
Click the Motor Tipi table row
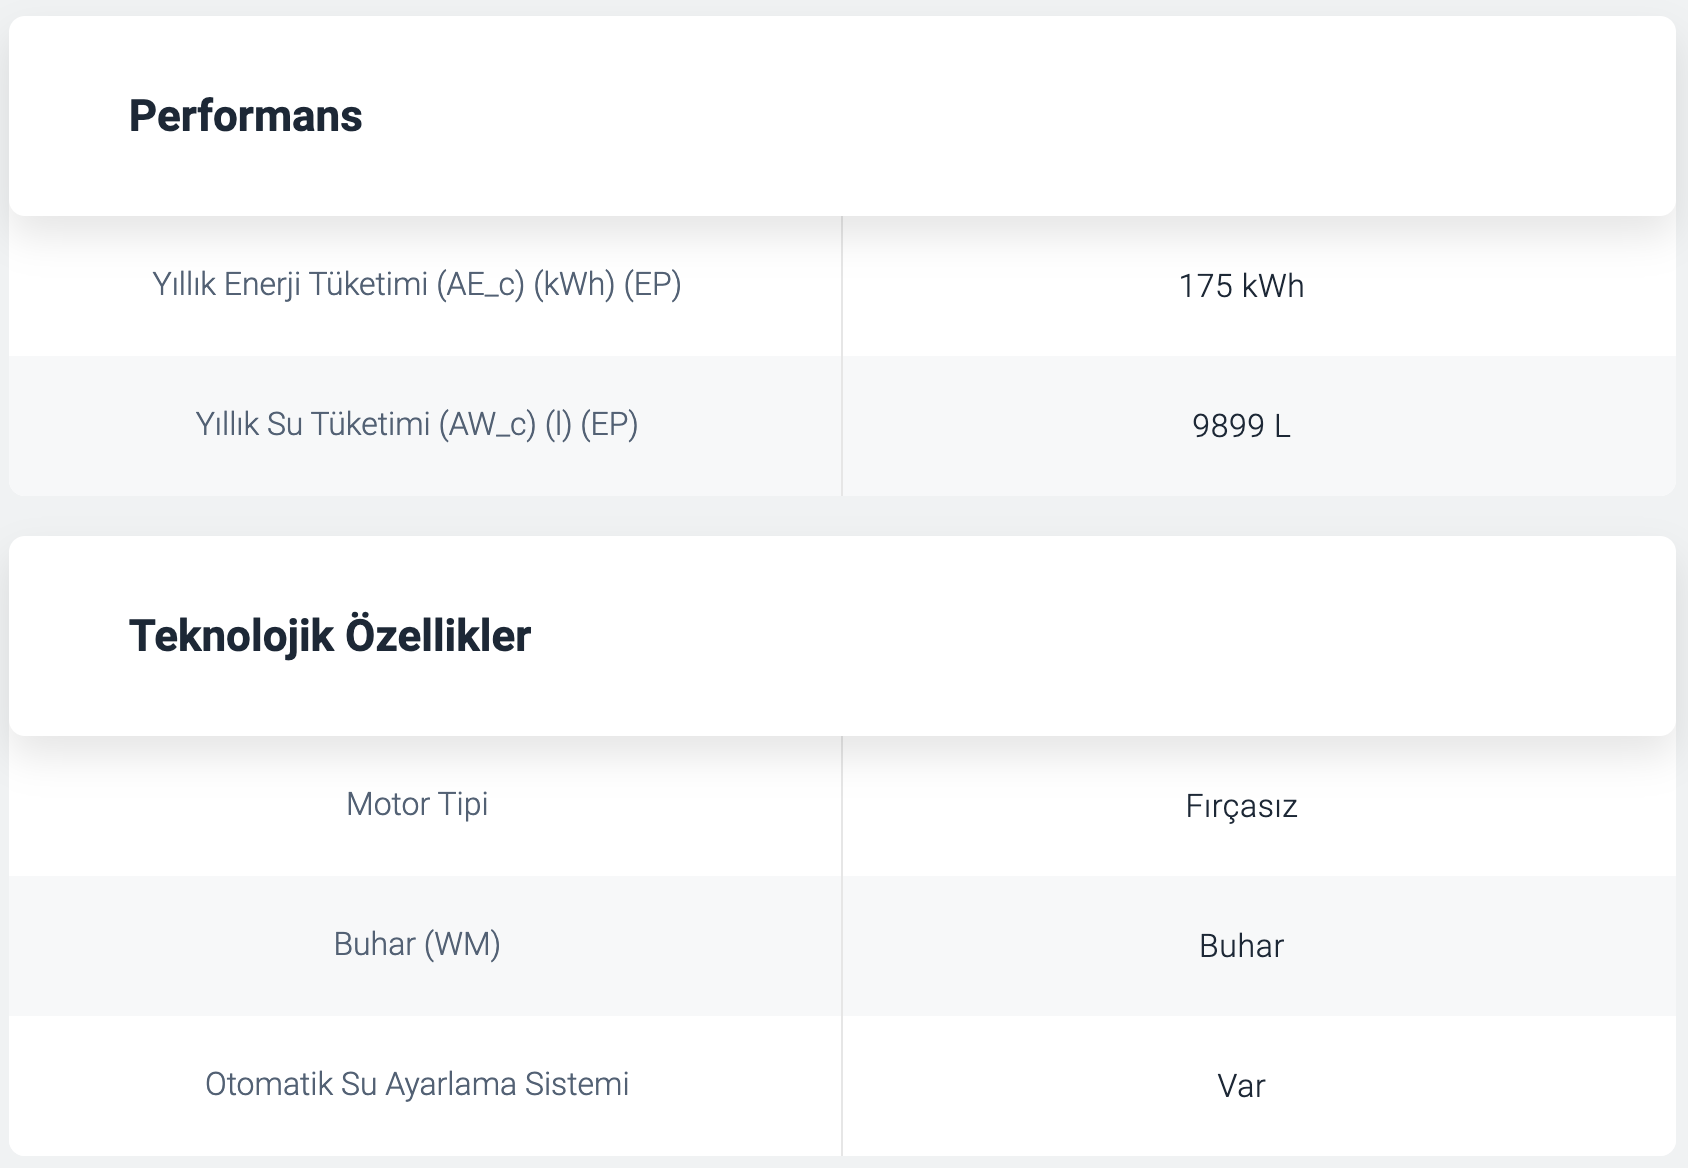tap(842, 806)
